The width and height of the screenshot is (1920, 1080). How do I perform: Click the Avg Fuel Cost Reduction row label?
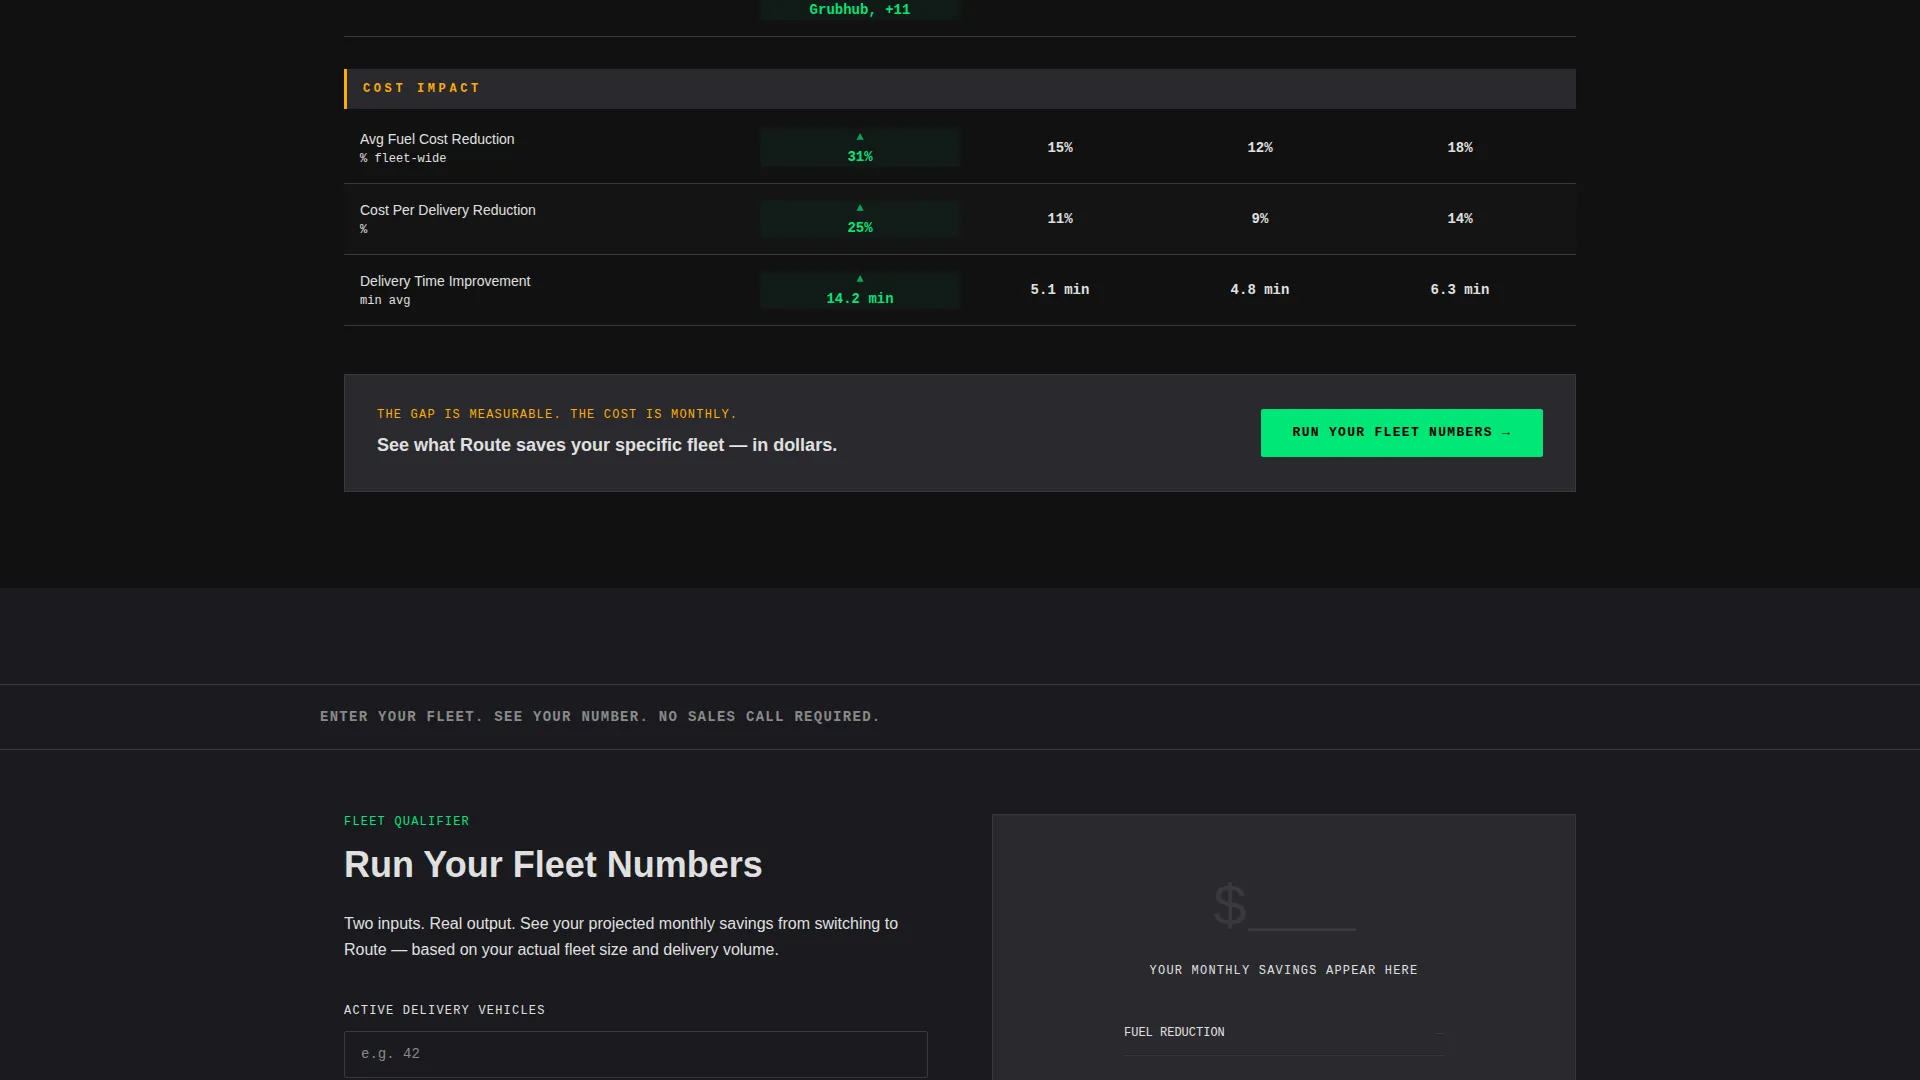click(437, 139)
